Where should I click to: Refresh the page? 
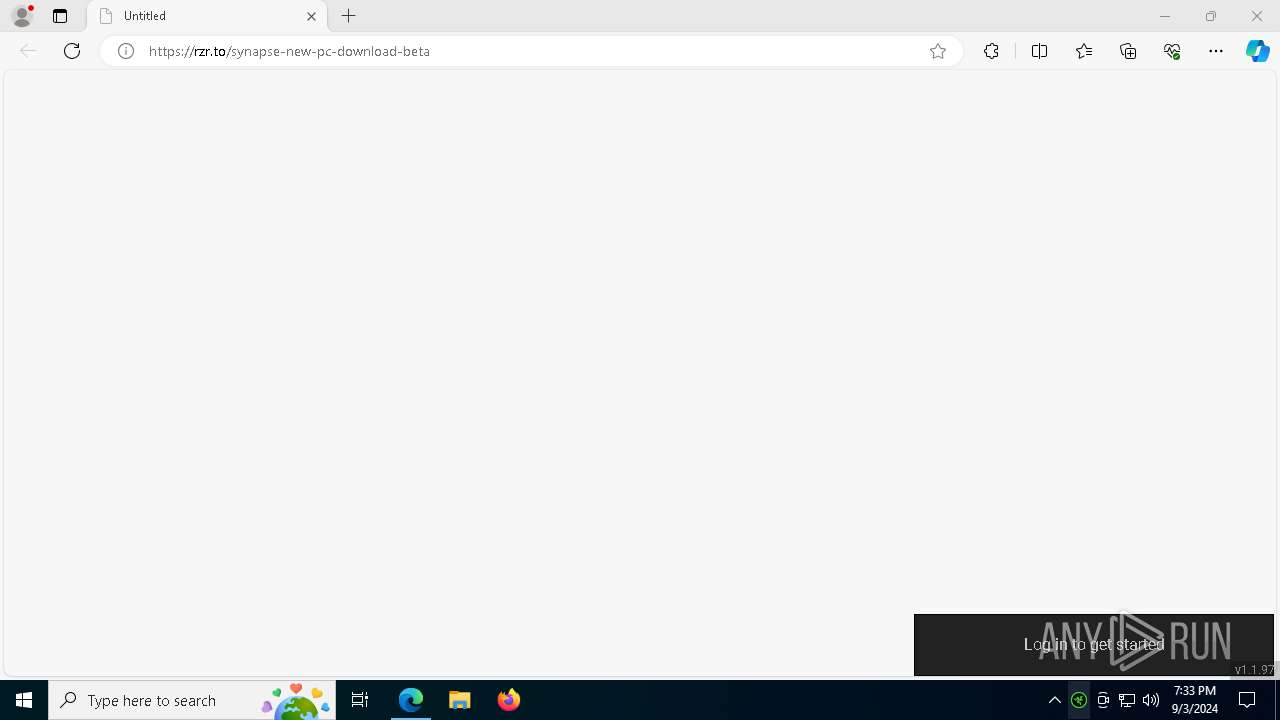pos(72,51)
